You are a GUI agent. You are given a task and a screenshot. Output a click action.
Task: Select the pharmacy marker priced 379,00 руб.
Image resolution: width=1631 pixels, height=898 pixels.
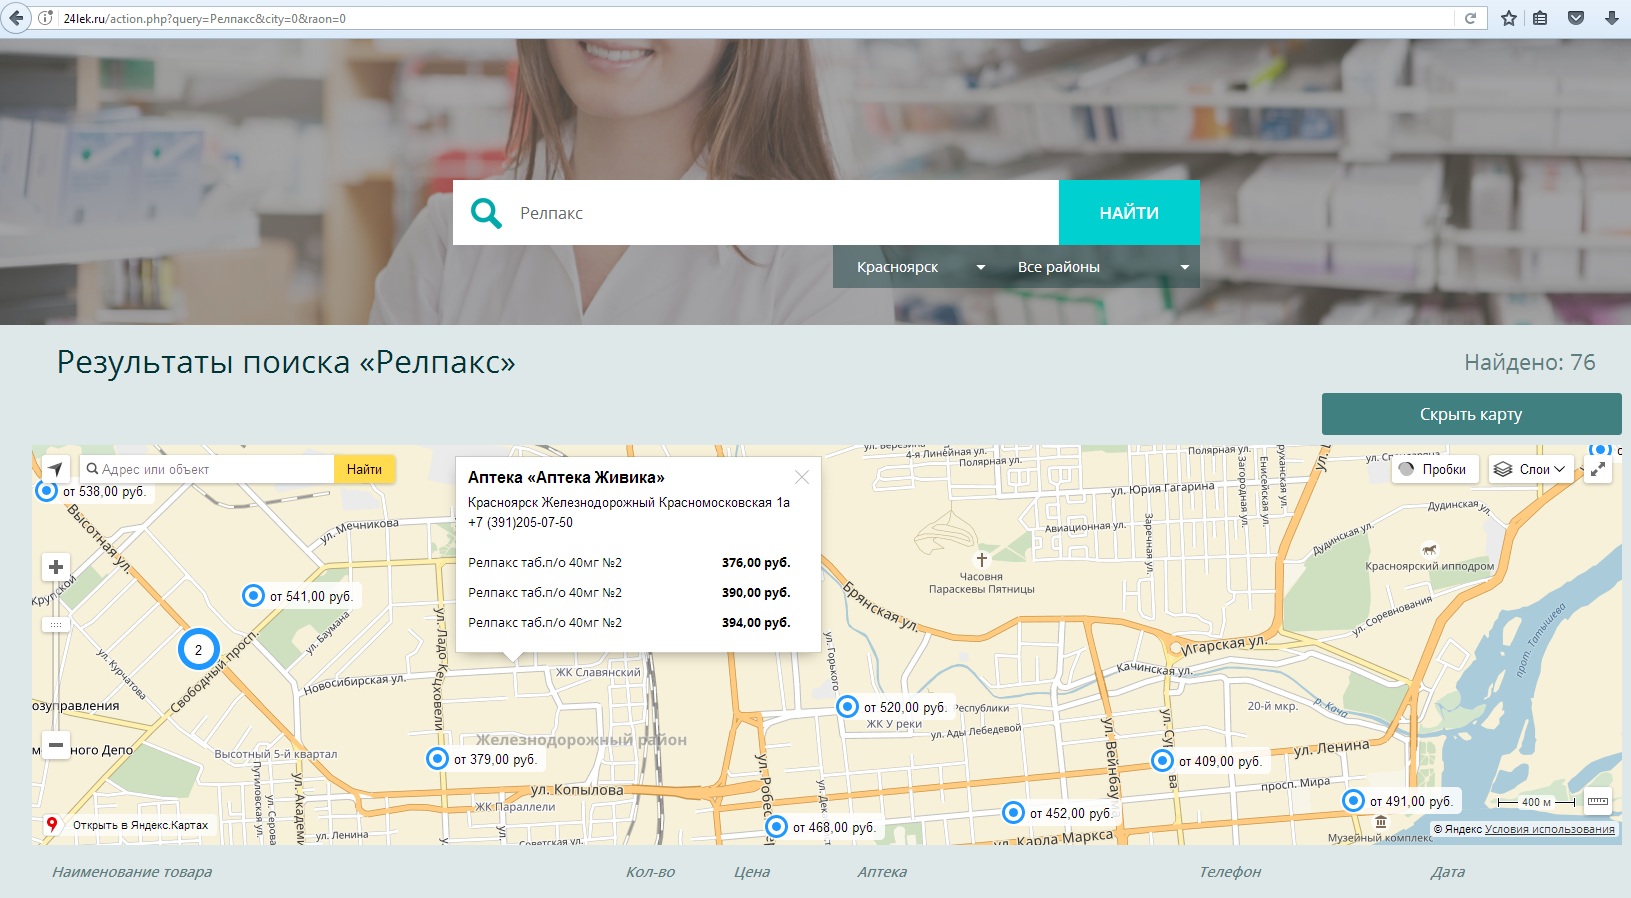(437, 759)
